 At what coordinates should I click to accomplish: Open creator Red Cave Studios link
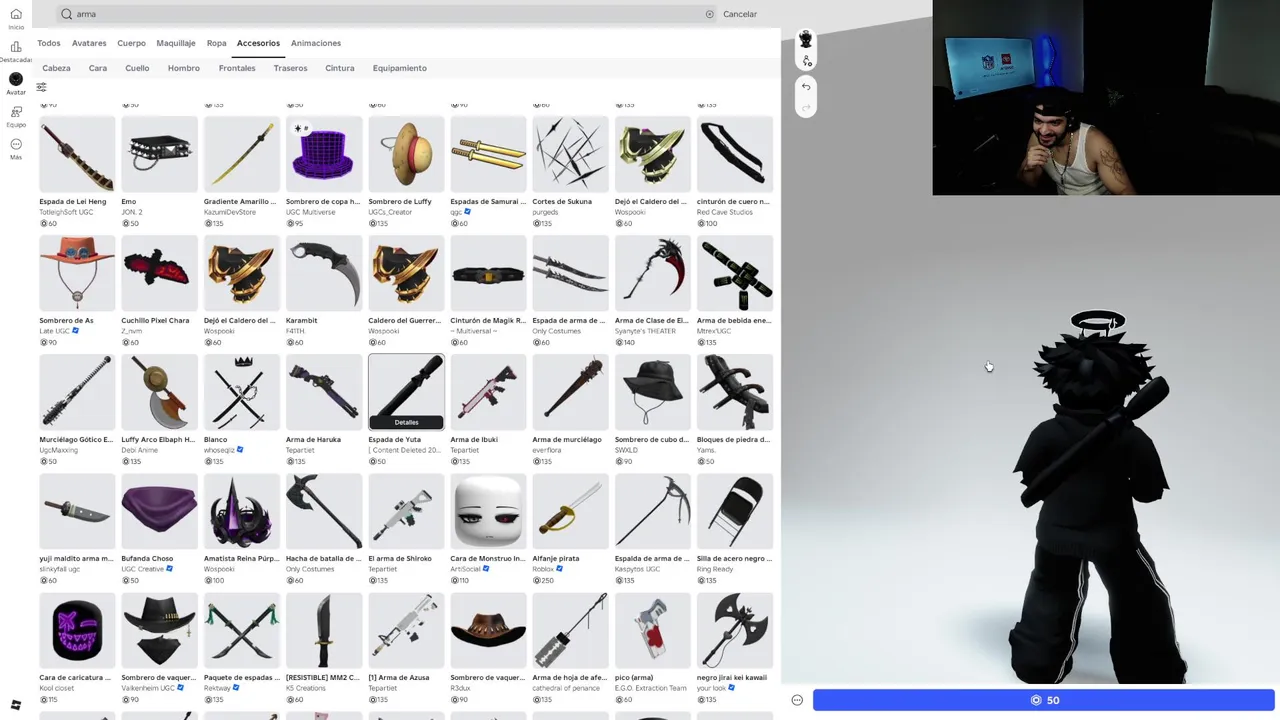[725, 212]
